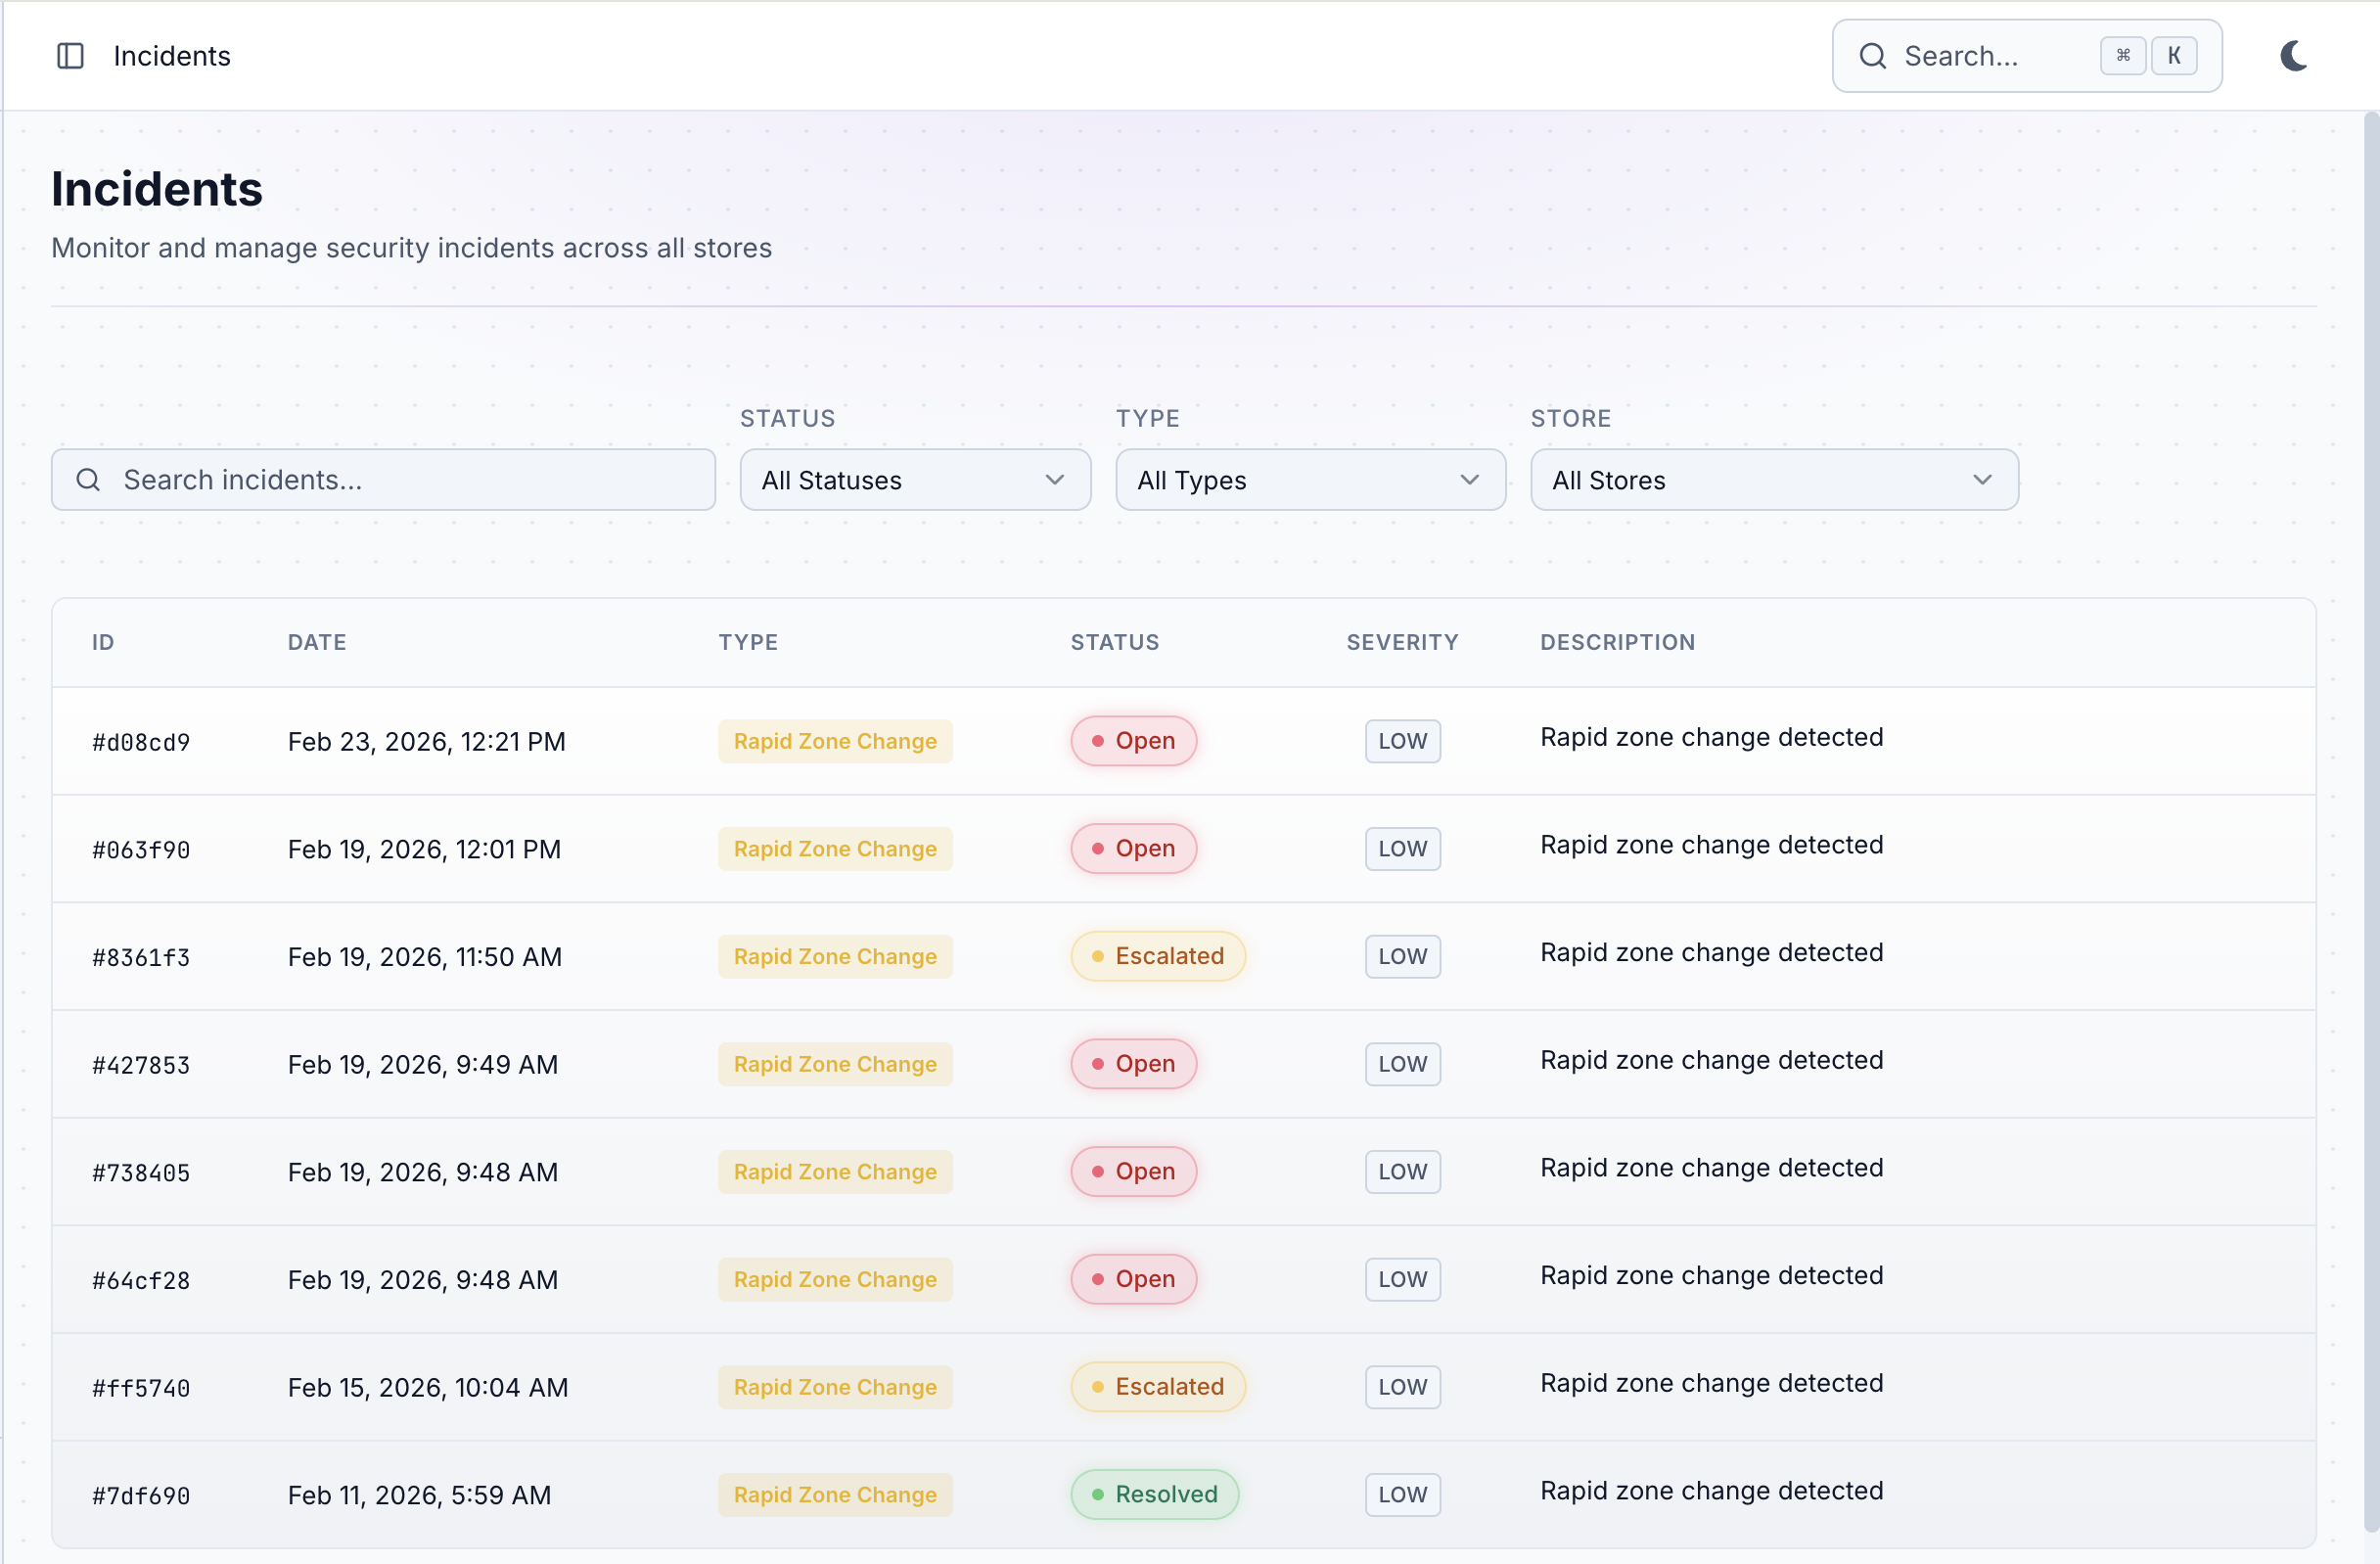
Task: Toggle the Resolved status on incident #7df690
Action: pos(1154,1495)
